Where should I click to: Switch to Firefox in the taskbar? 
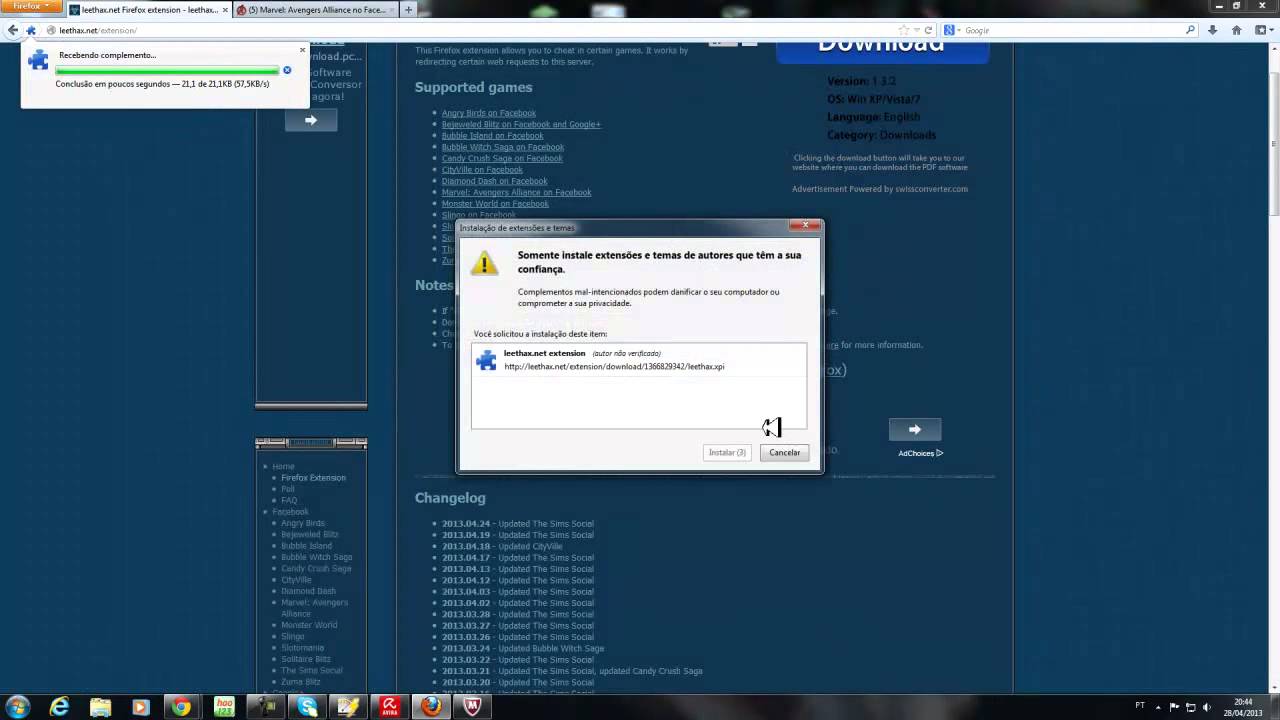click(x=431, y=706)
